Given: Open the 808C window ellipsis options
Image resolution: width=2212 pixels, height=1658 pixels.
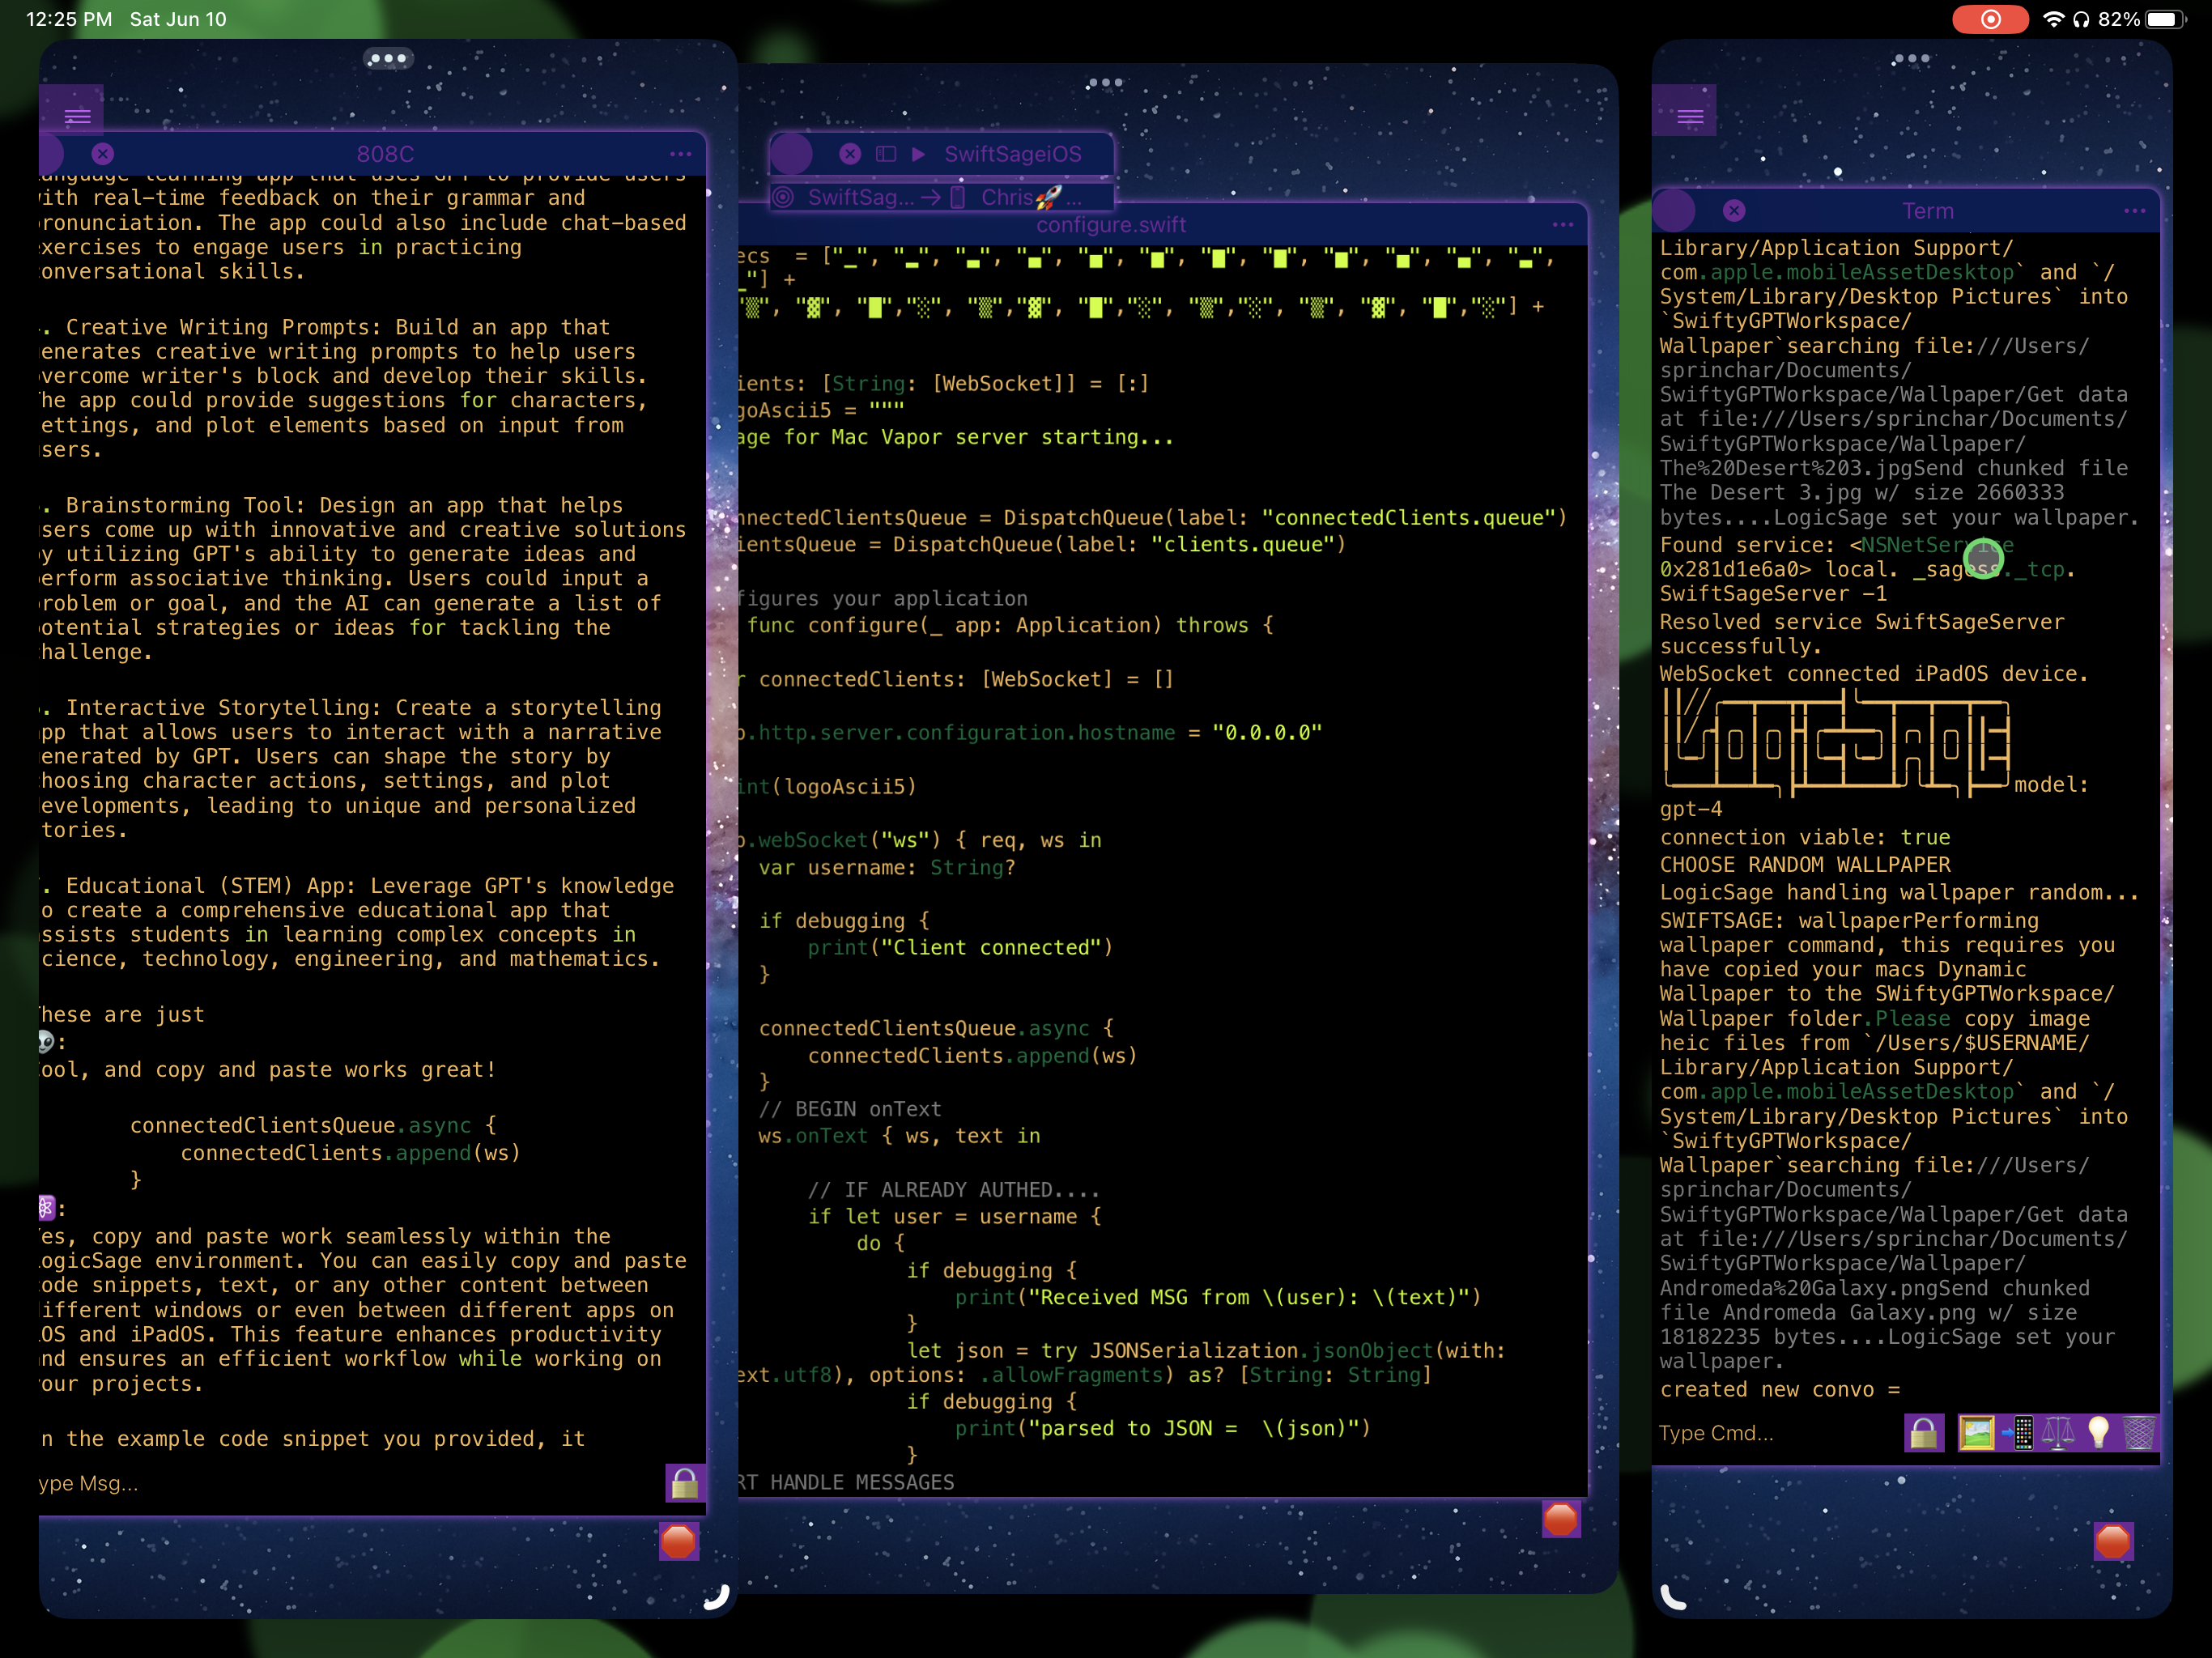Looking at the screenshot, I should (681, 154).
